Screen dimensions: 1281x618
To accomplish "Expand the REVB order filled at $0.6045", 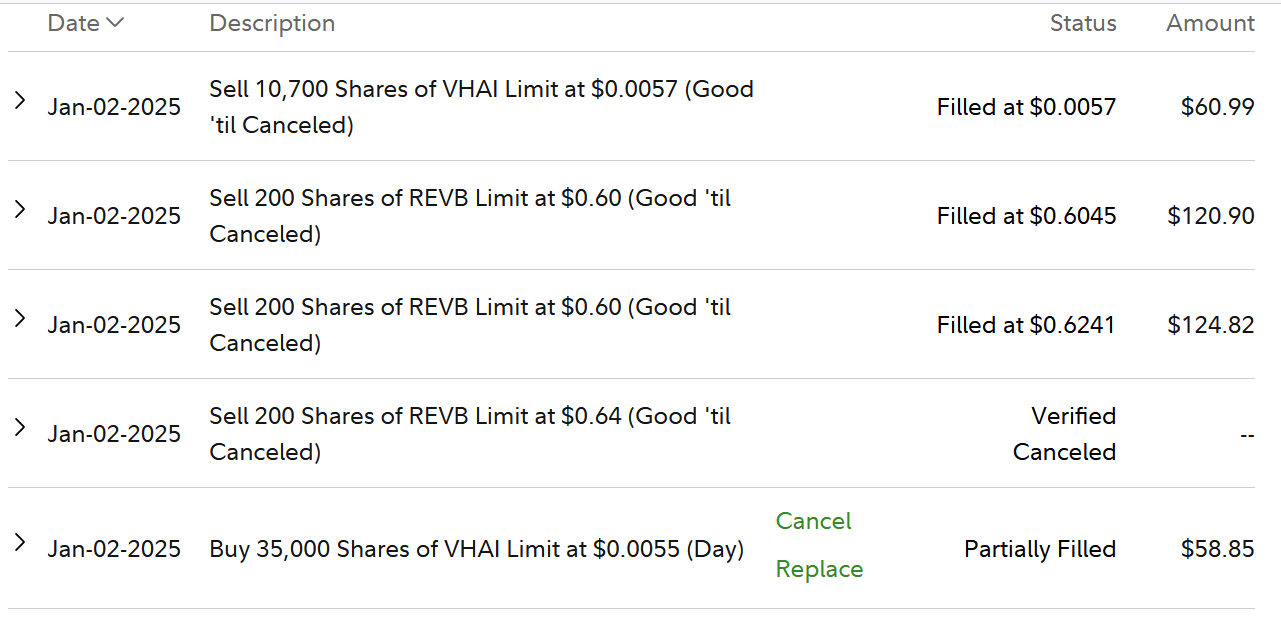I will pyautogui.click(x=19, y=209).
